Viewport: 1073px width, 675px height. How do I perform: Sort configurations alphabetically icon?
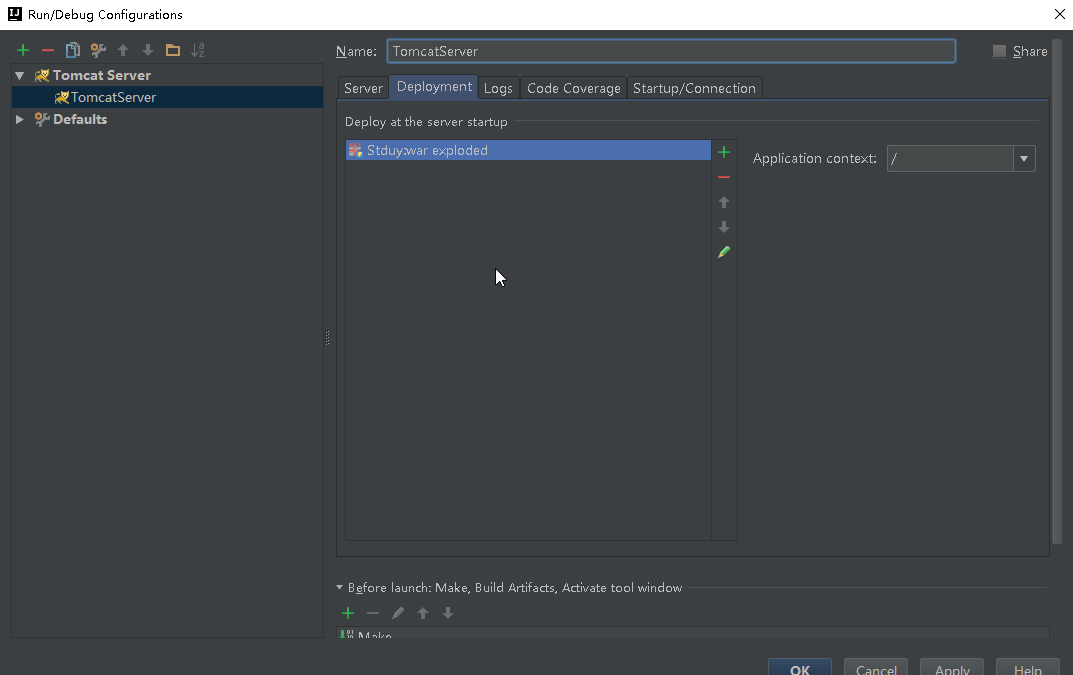coord(198,50)
